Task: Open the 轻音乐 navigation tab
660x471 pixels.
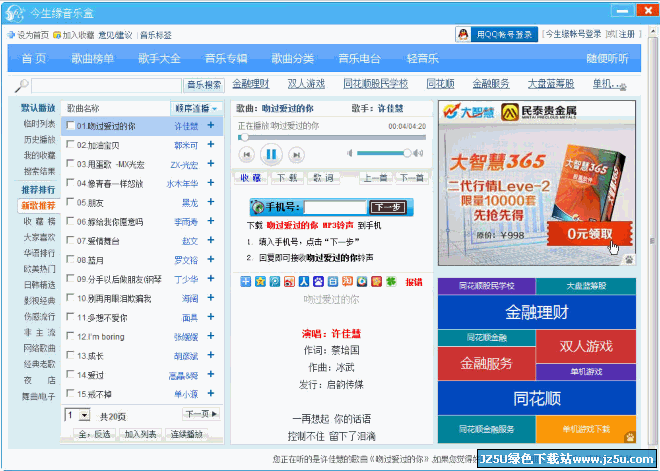Action: 423,59
